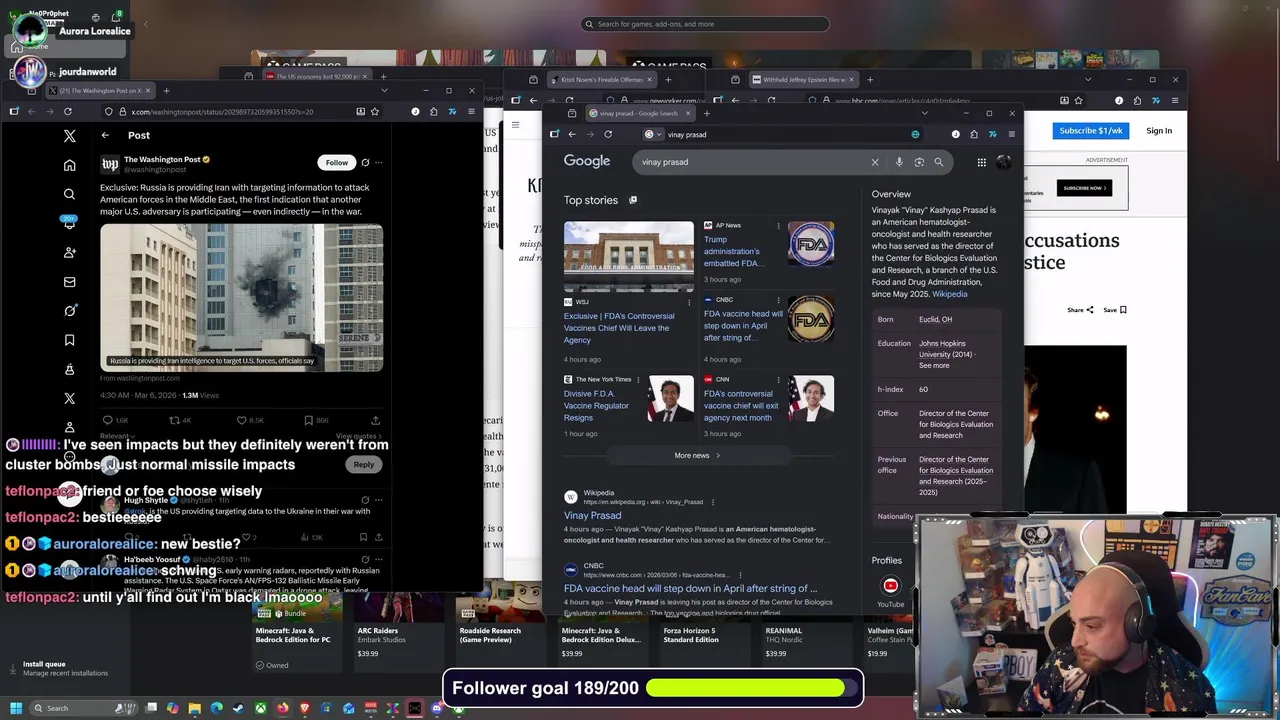This screenshot has width=1280, height=720.
Task: Switch to the Washington Post on X tab
Action: point(100,91)
